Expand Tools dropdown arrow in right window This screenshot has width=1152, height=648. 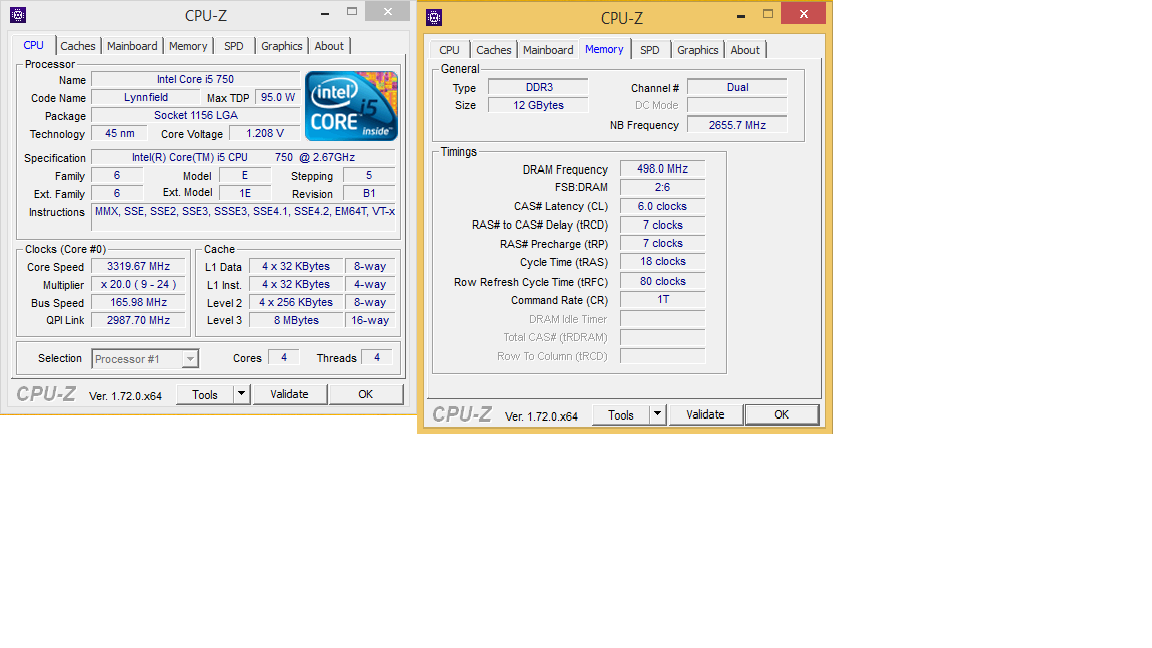coord(658,414)
